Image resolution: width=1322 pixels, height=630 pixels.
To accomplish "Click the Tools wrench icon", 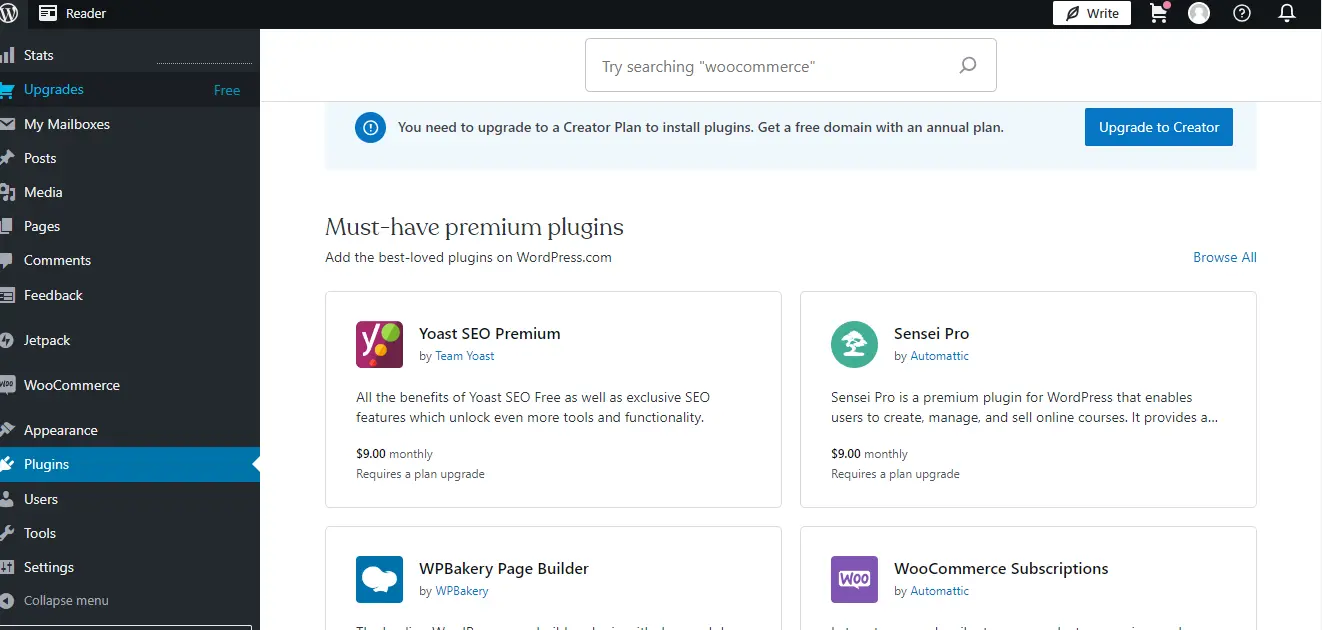I will coord(6,533).
